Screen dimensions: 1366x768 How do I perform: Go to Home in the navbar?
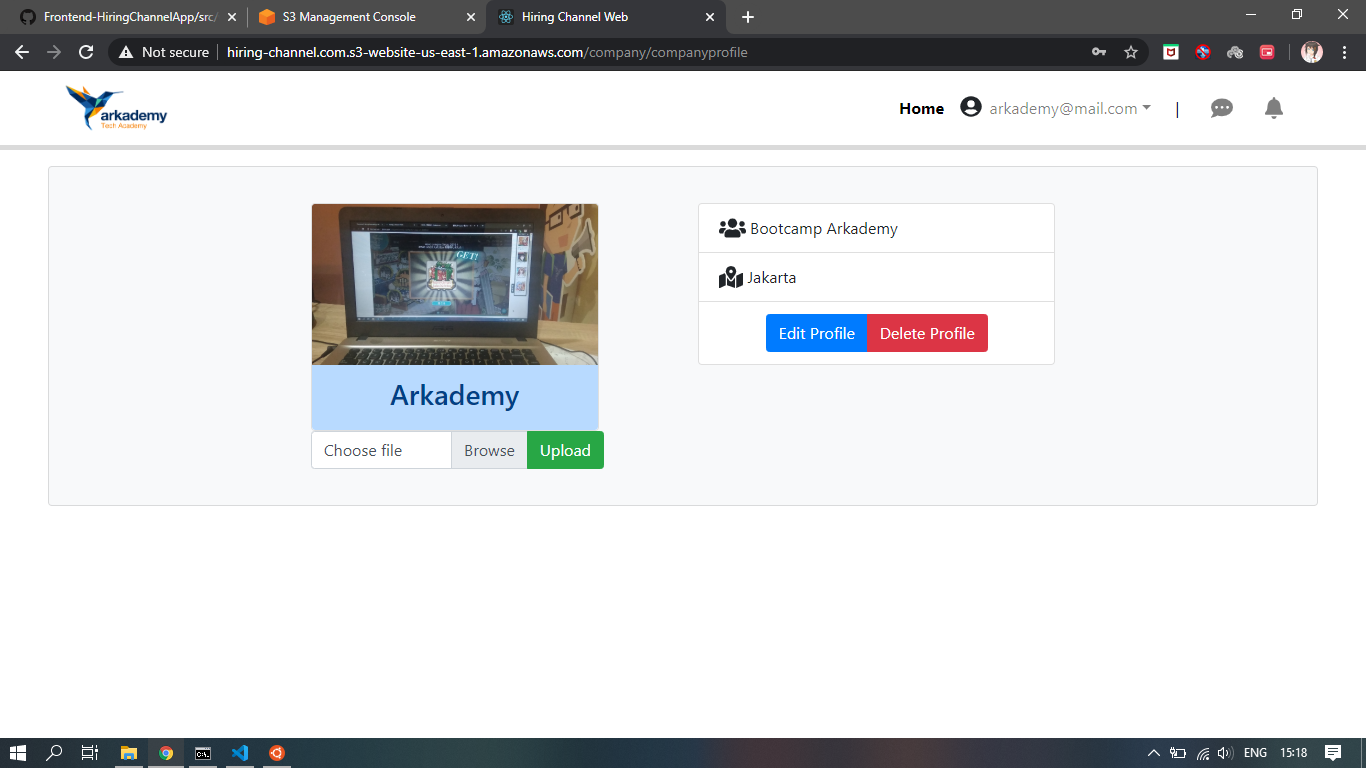point(921,108)
